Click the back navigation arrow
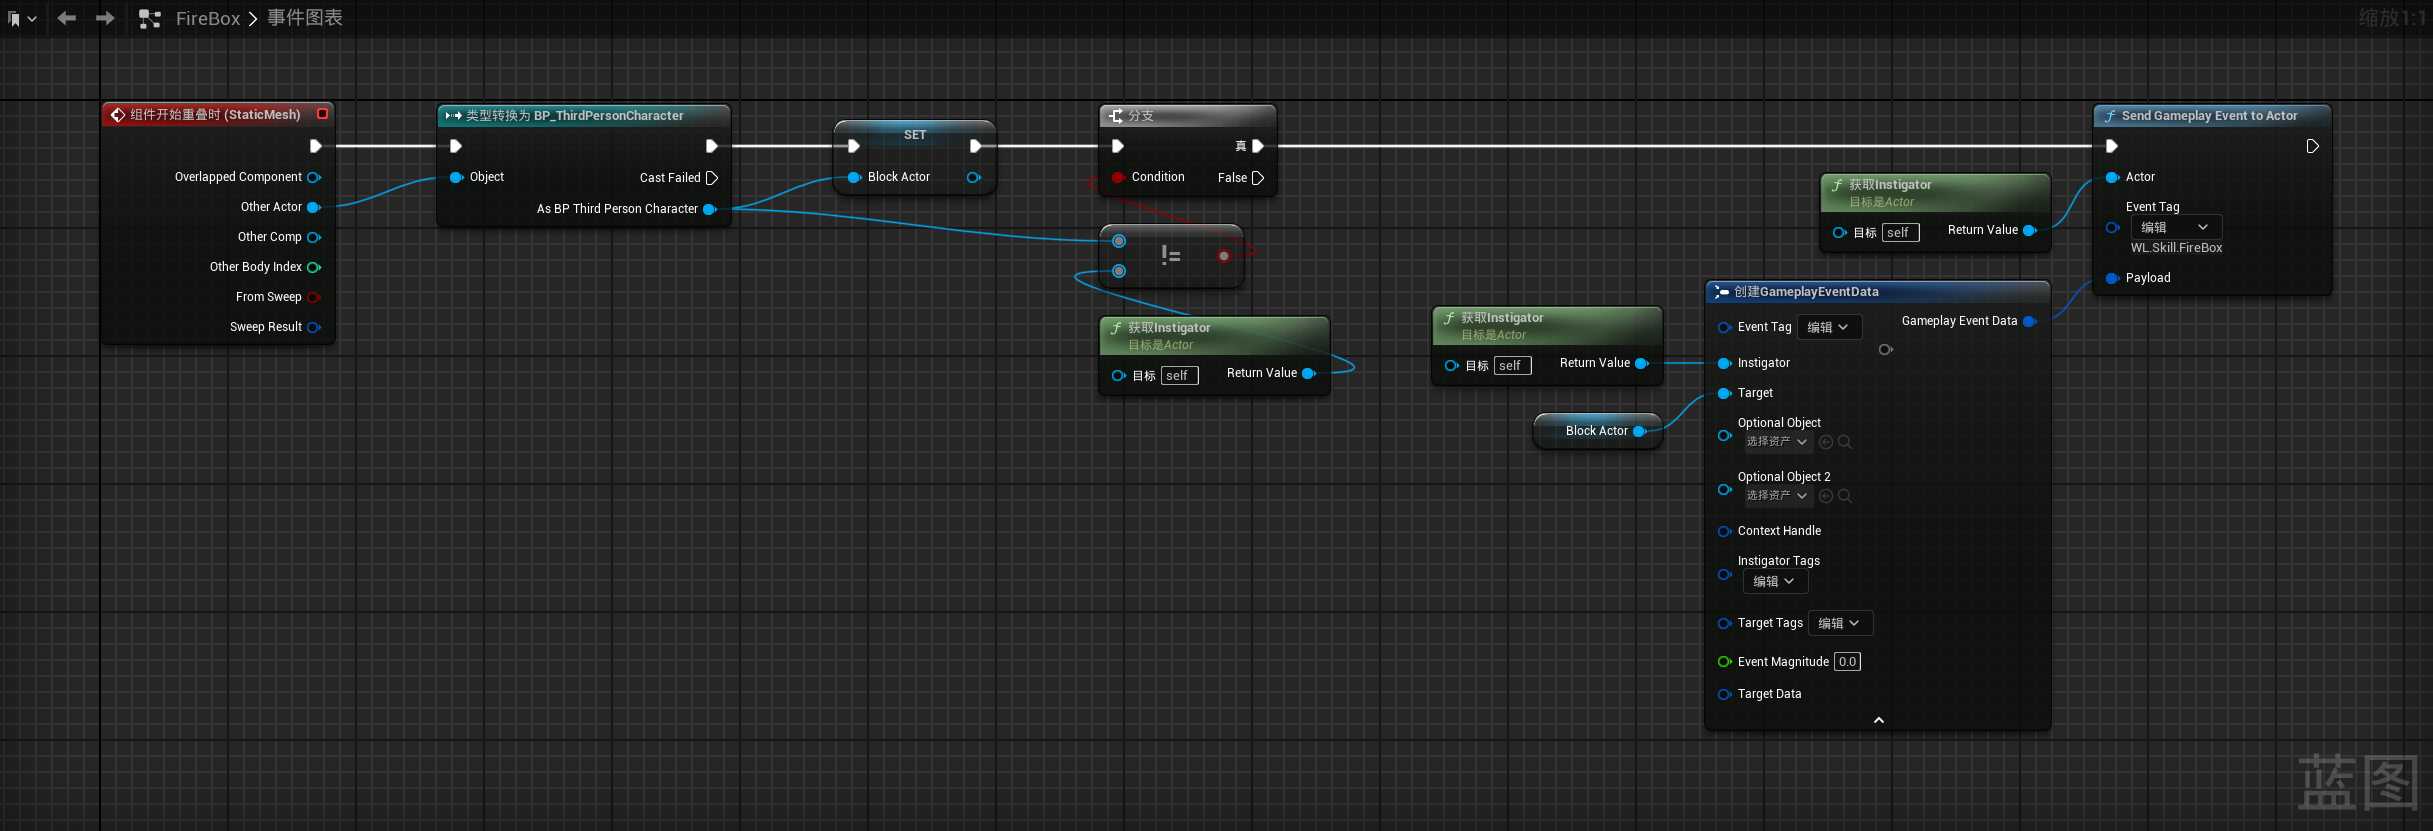Image resolution: width=2433 pixels, height=831 pixels. coord(67,18)
